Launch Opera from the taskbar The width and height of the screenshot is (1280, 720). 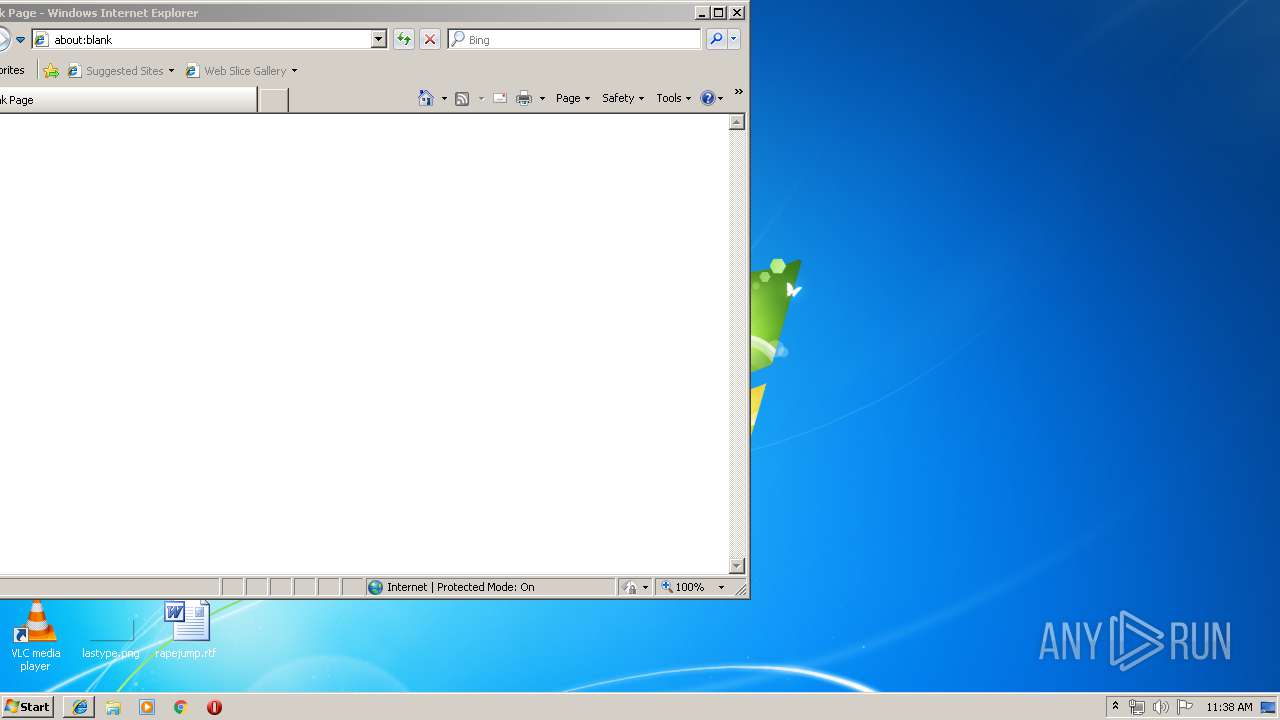pyautogui.click(x=214, y=707)
